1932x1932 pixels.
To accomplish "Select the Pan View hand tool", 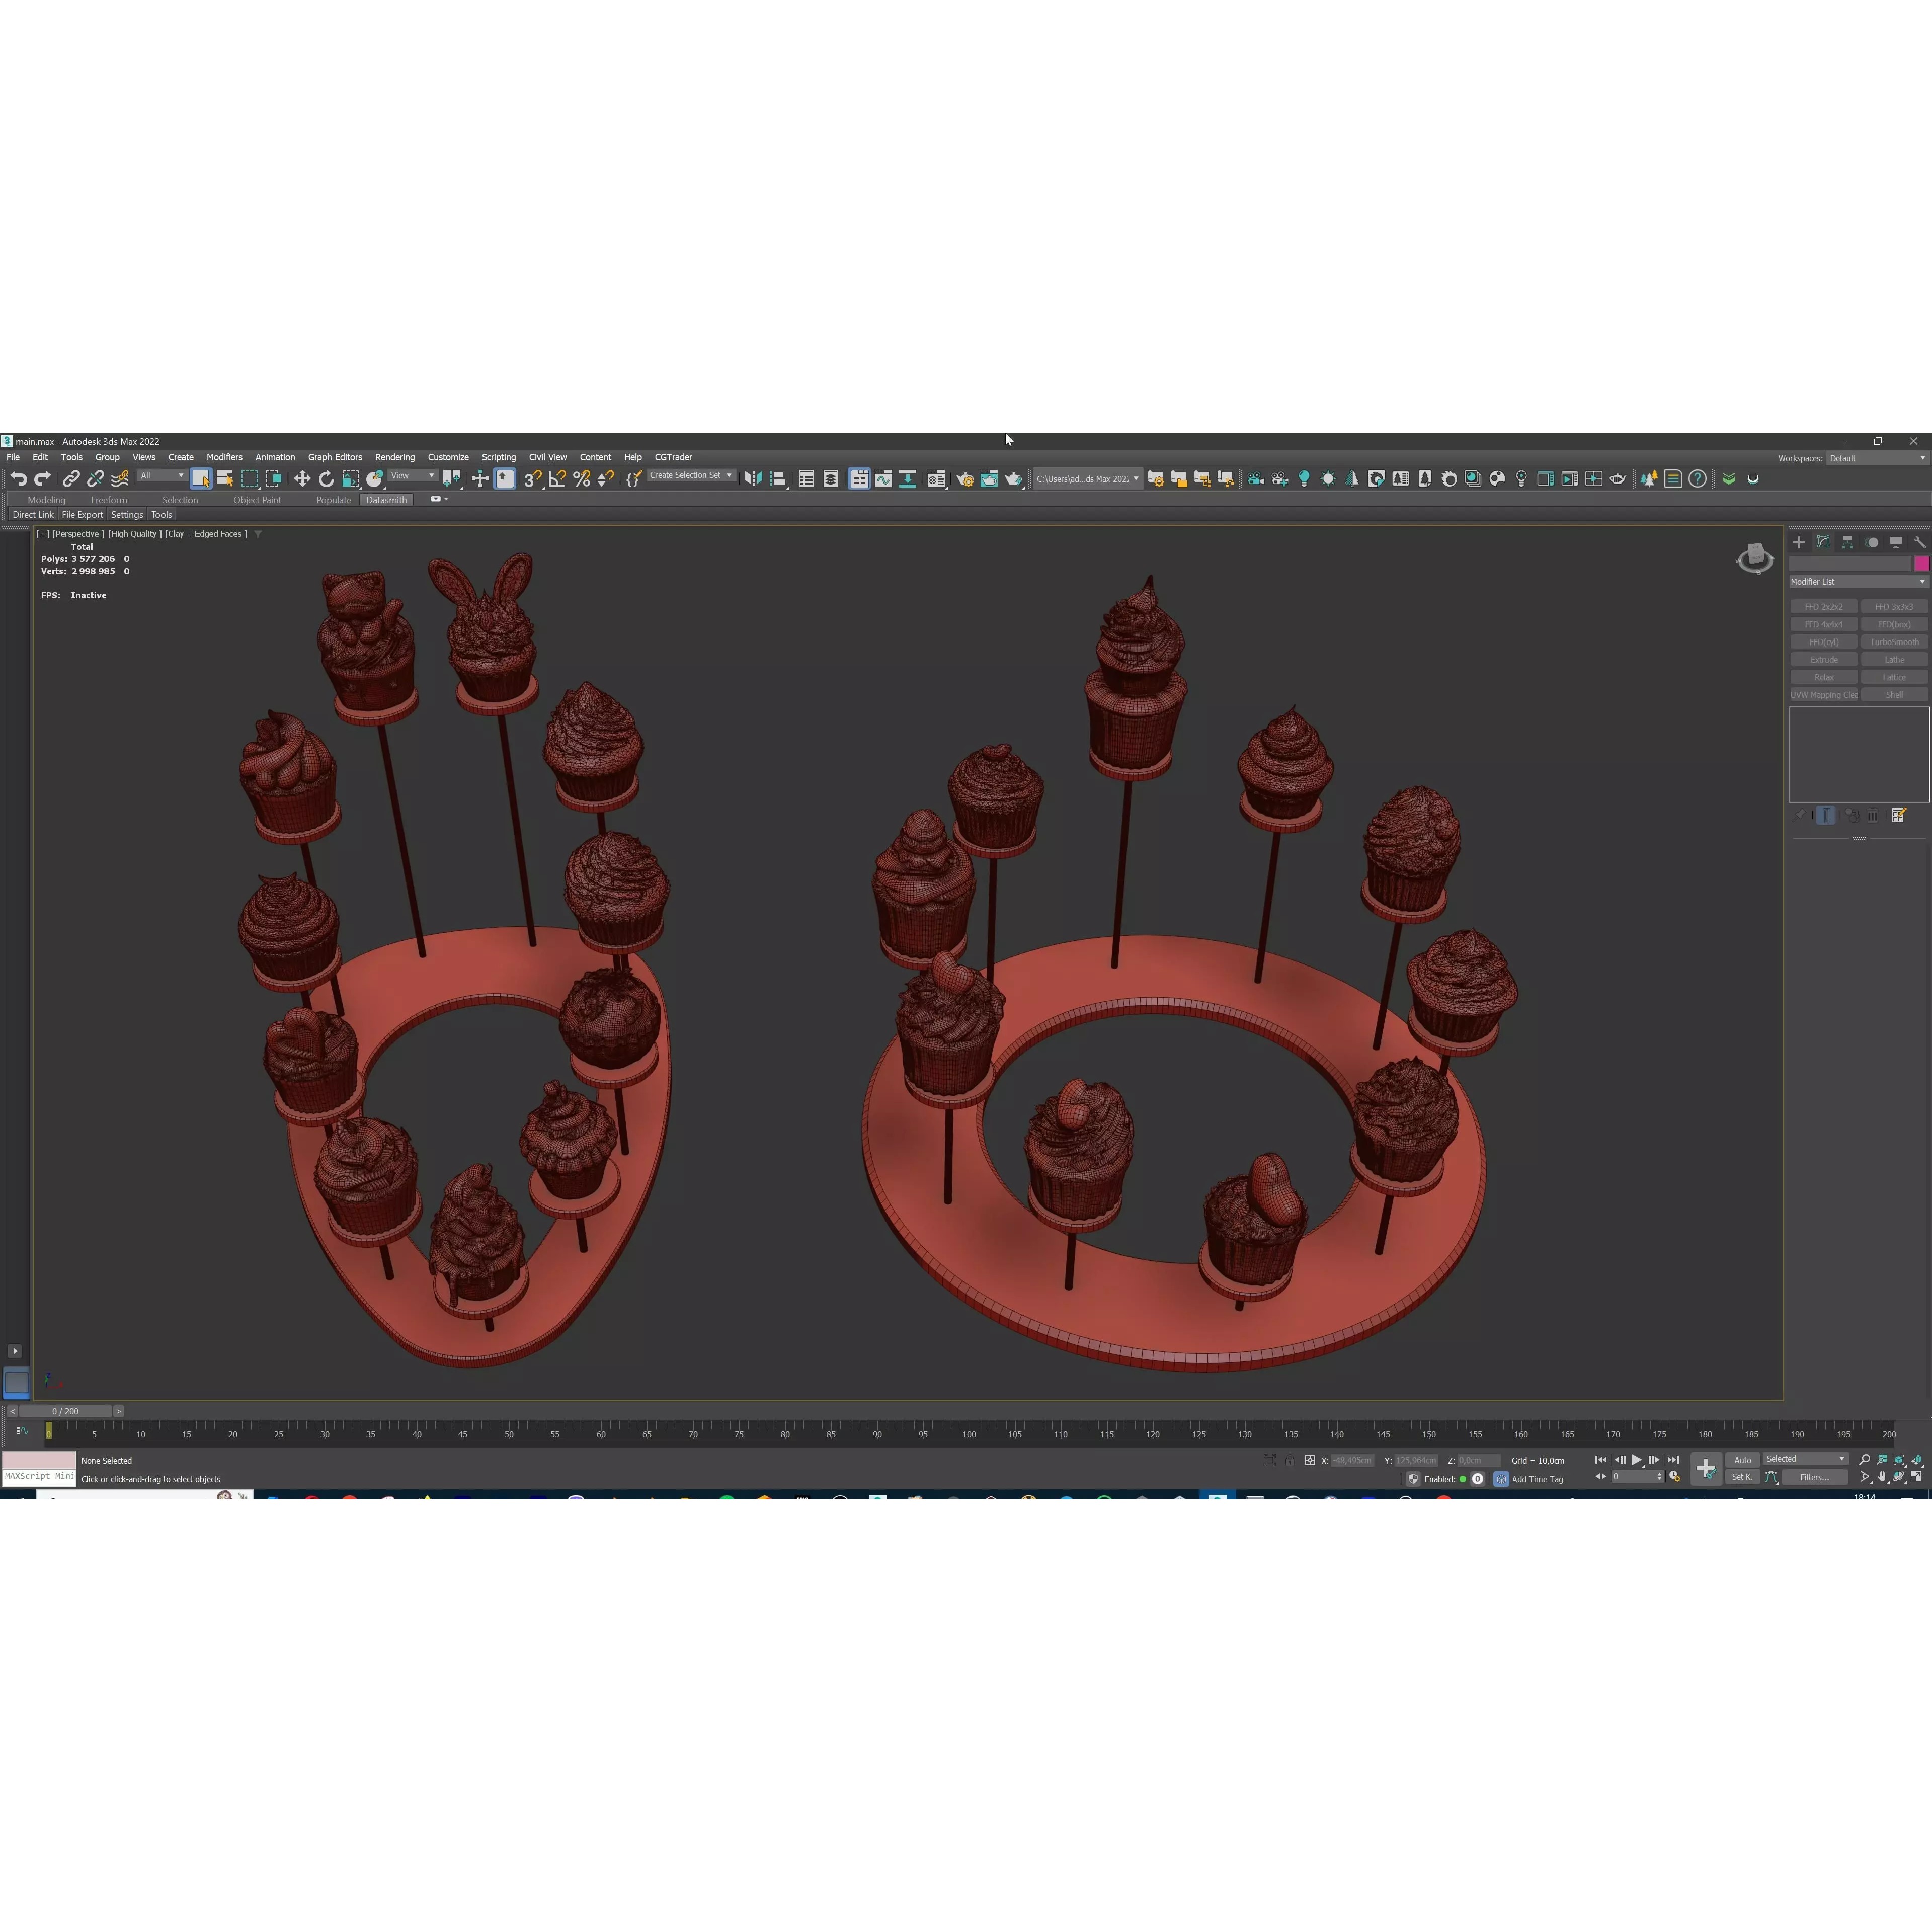I will coord(1882,1477).
